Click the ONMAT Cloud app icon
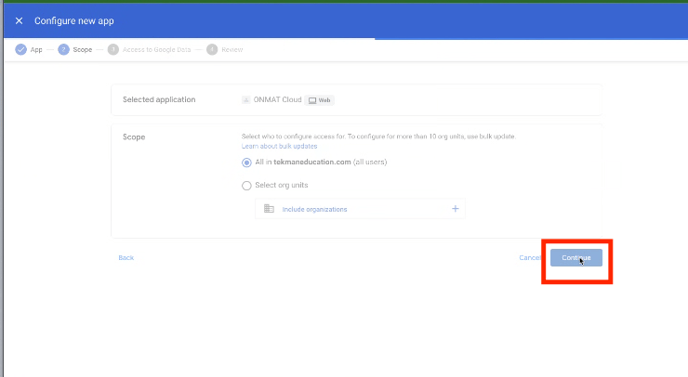 pos(246,100)
